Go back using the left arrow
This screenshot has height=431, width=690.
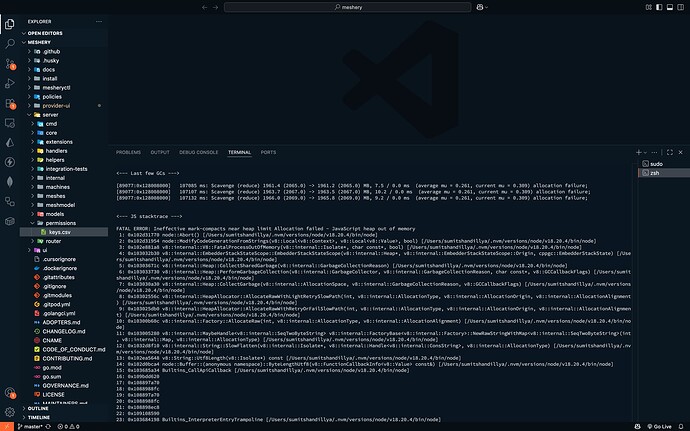[205, 7]
